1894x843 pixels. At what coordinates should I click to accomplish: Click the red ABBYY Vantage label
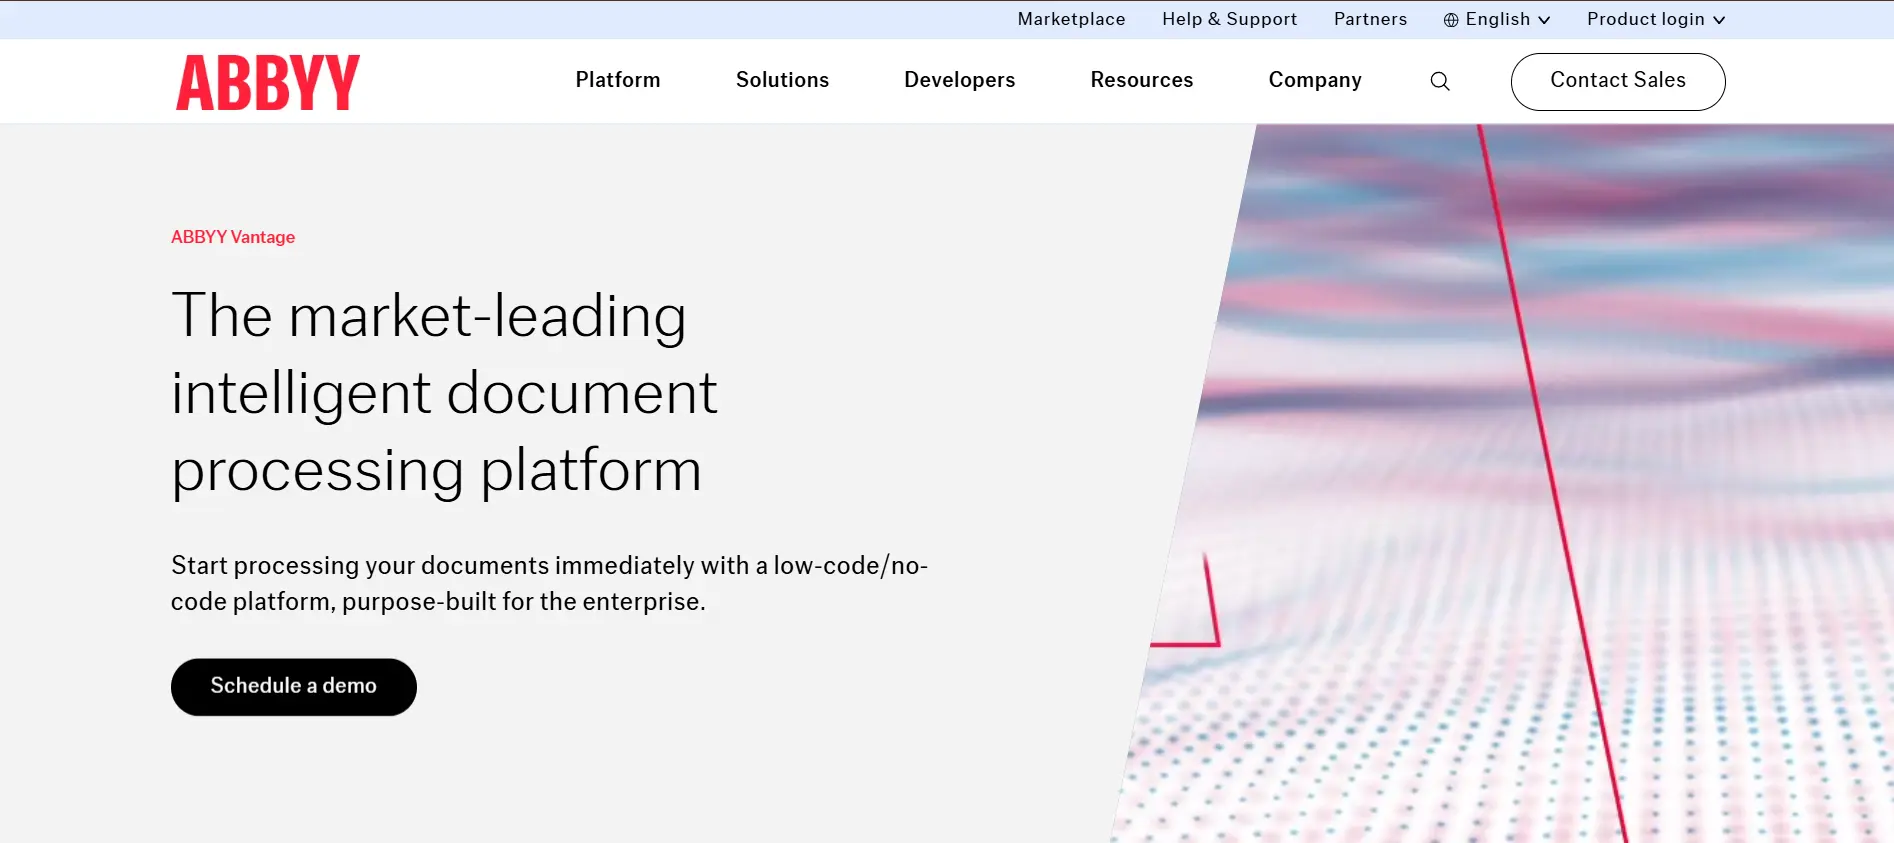point(233,237)
